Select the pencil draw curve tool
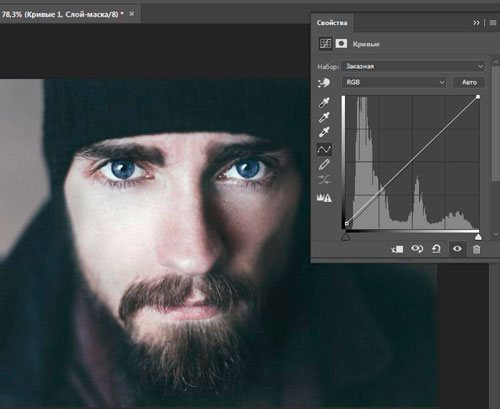 (324, 165)
